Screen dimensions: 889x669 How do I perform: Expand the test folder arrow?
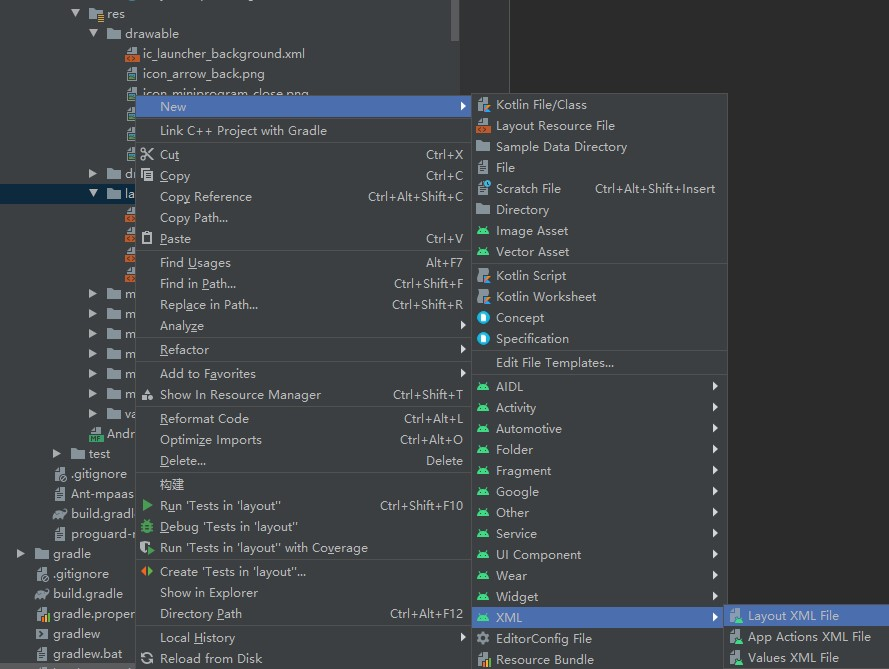[57, 454]
